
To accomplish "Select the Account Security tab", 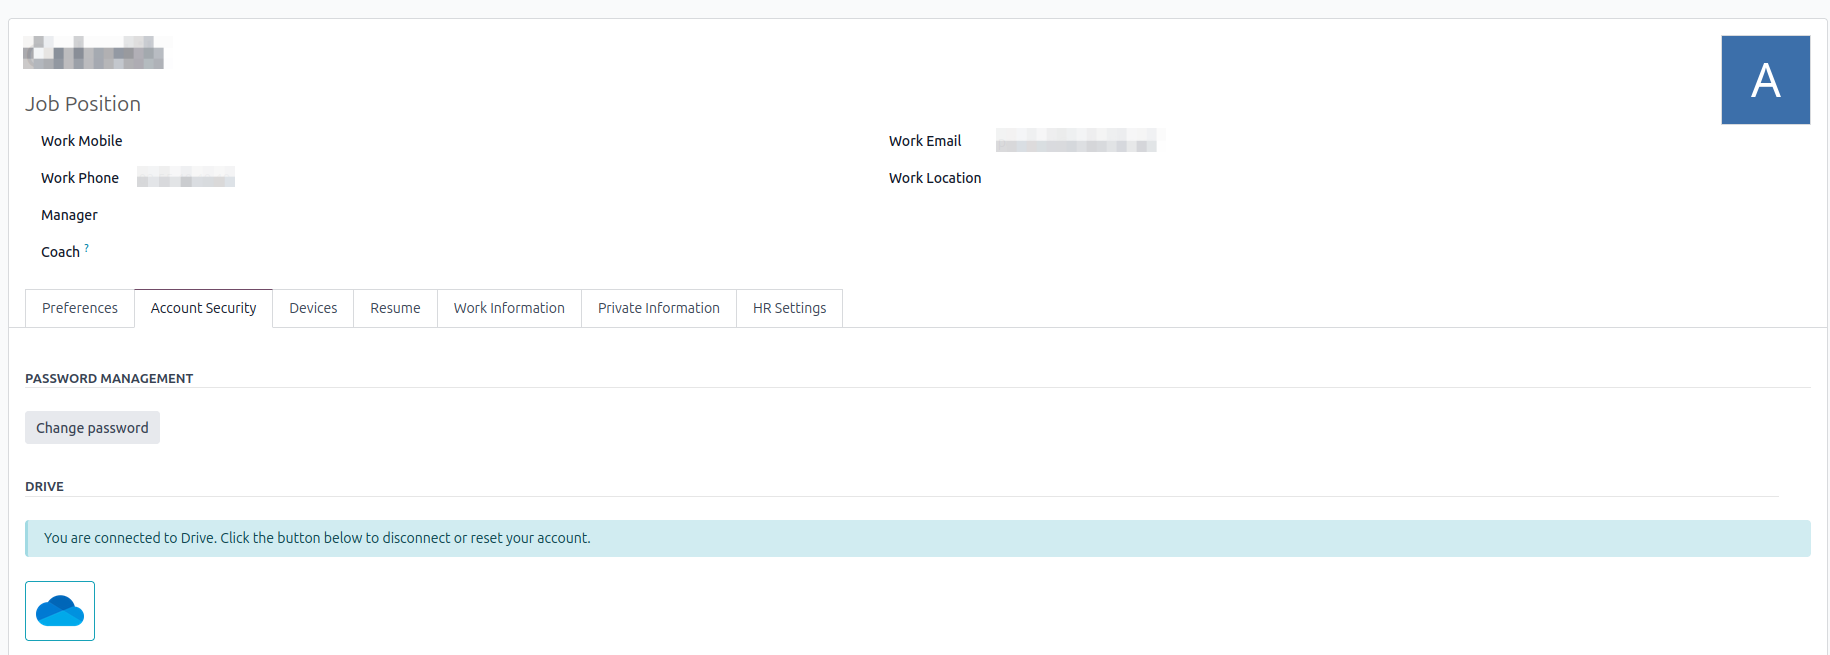I will (204, 308).
